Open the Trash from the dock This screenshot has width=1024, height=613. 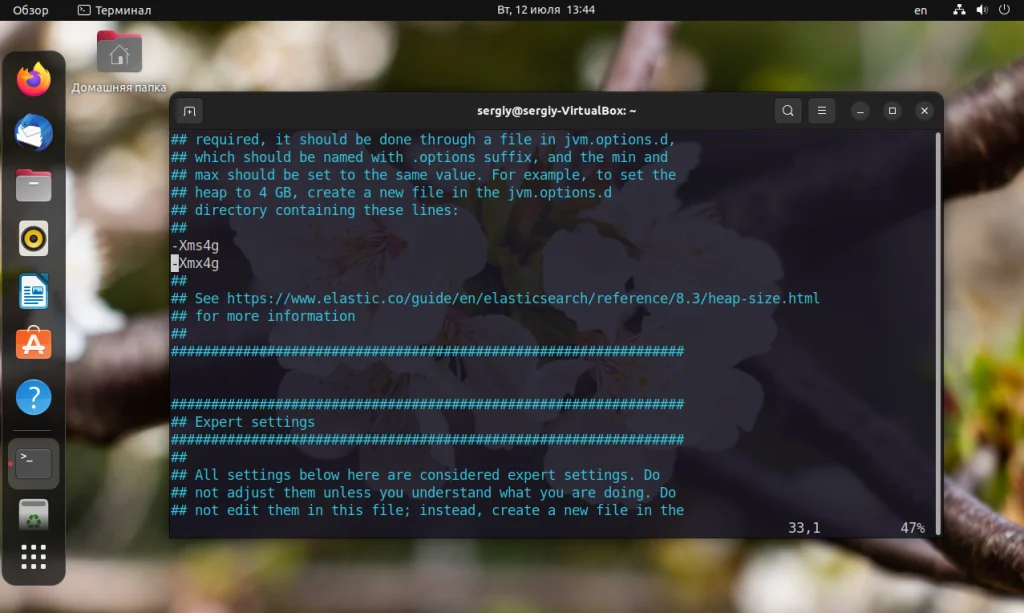point(33,512)
